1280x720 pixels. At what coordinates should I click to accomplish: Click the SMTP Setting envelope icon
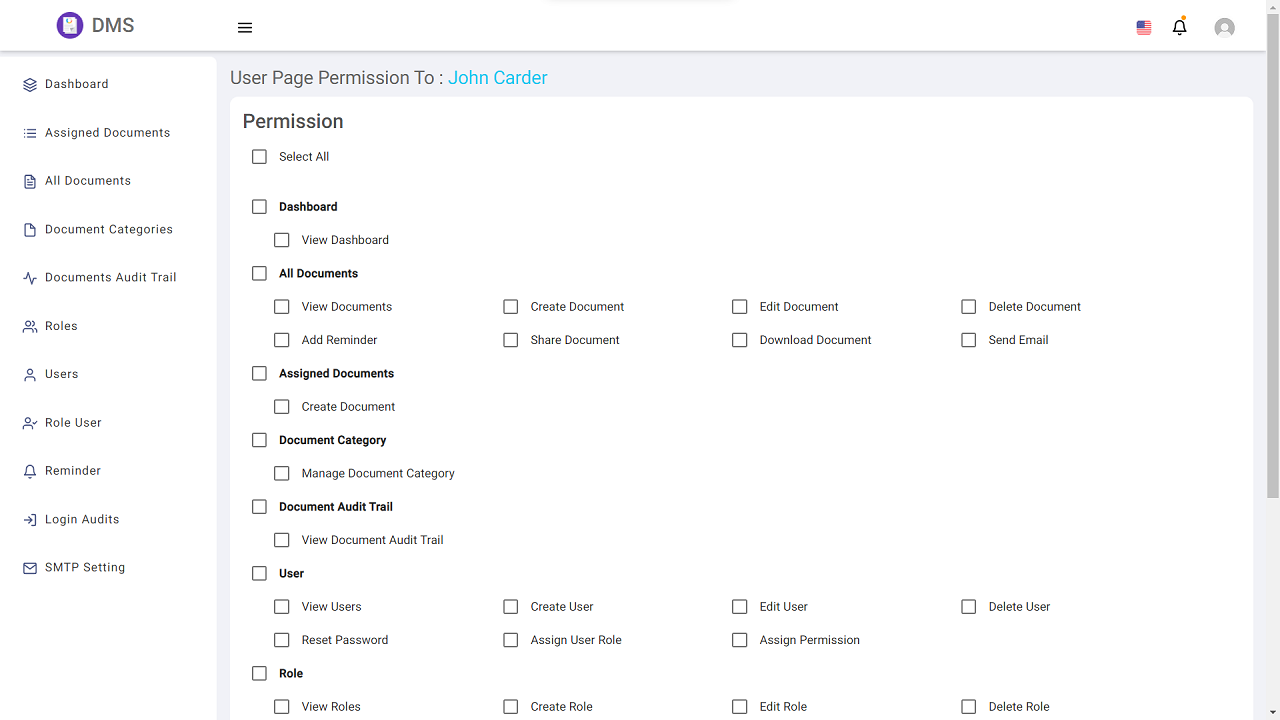(30, 568)
